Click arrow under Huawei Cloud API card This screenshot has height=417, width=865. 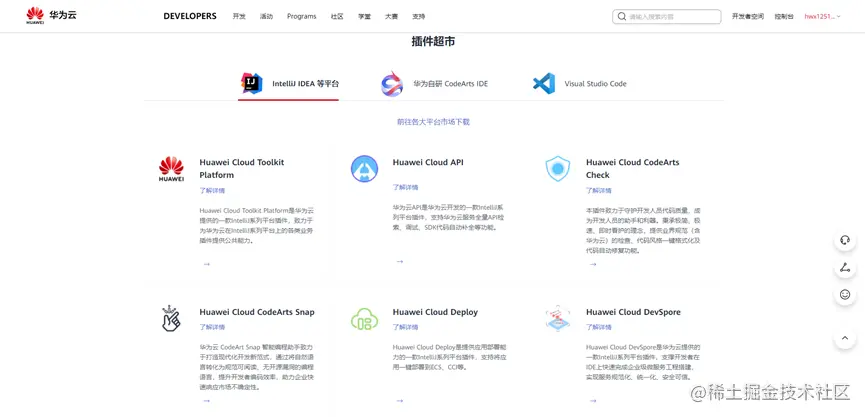[400, 261]
